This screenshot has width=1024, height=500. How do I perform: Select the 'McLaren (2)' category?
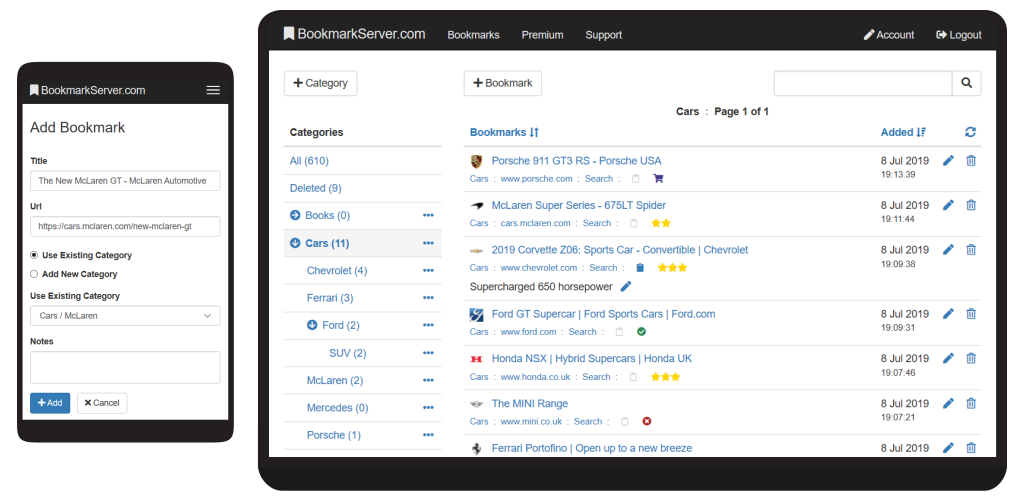pyautogui.click(x=335, y=381)
